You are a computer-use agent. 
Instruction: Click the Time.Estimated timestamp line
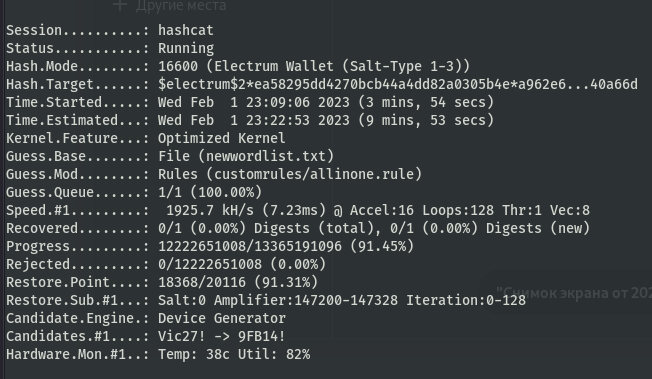(x=250, y=120)
